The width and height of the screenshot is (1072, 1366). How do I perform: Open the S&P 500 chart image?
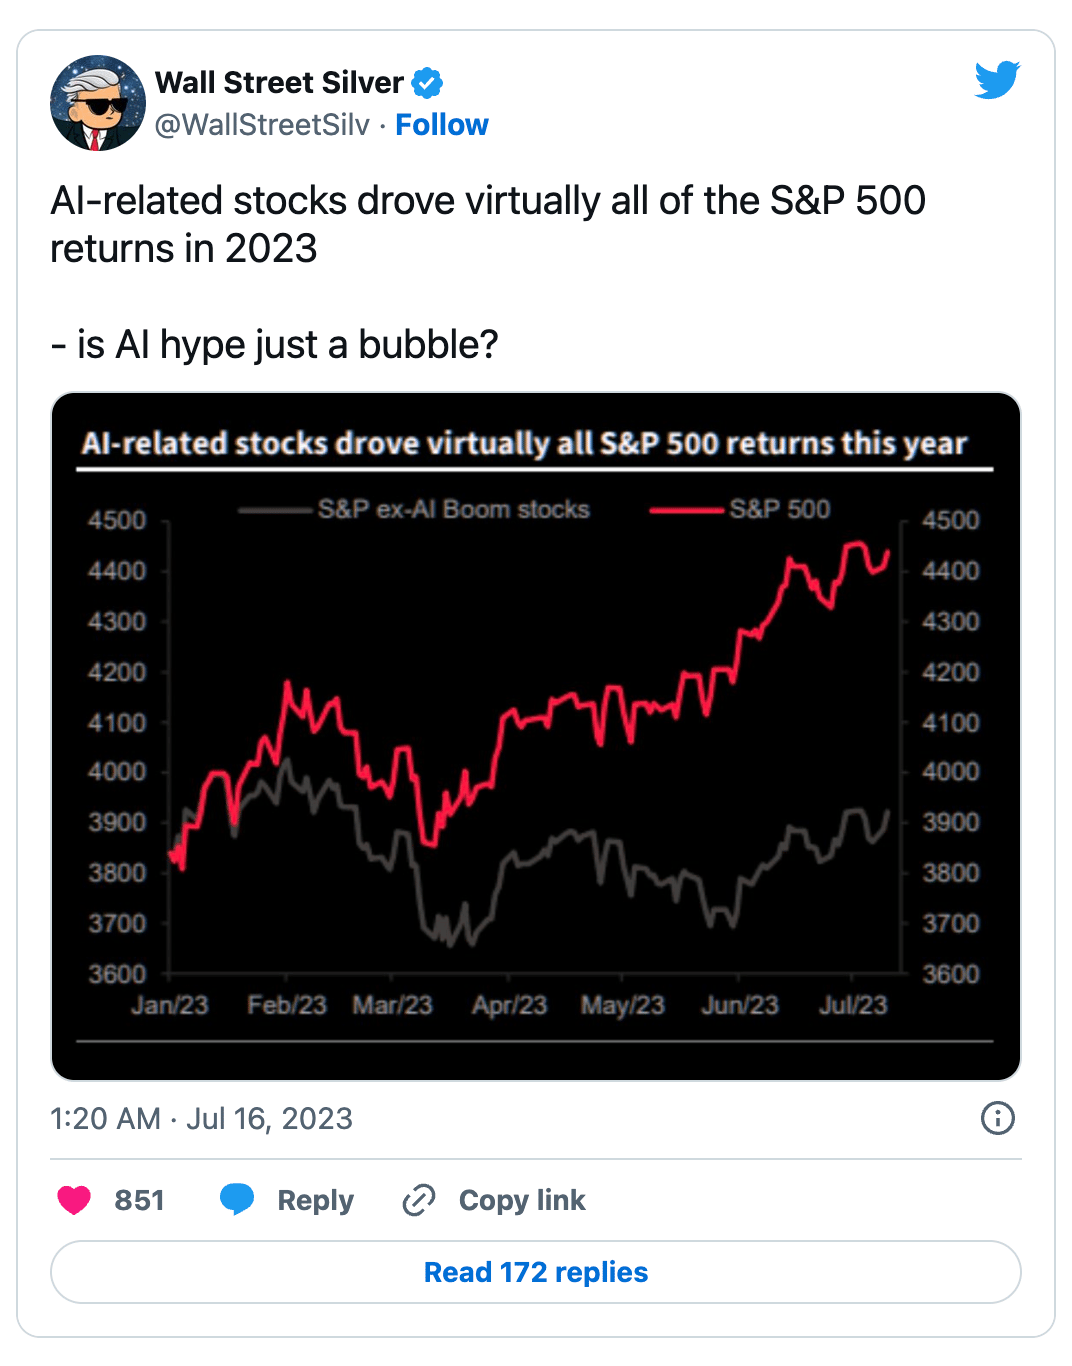[536, 736]
